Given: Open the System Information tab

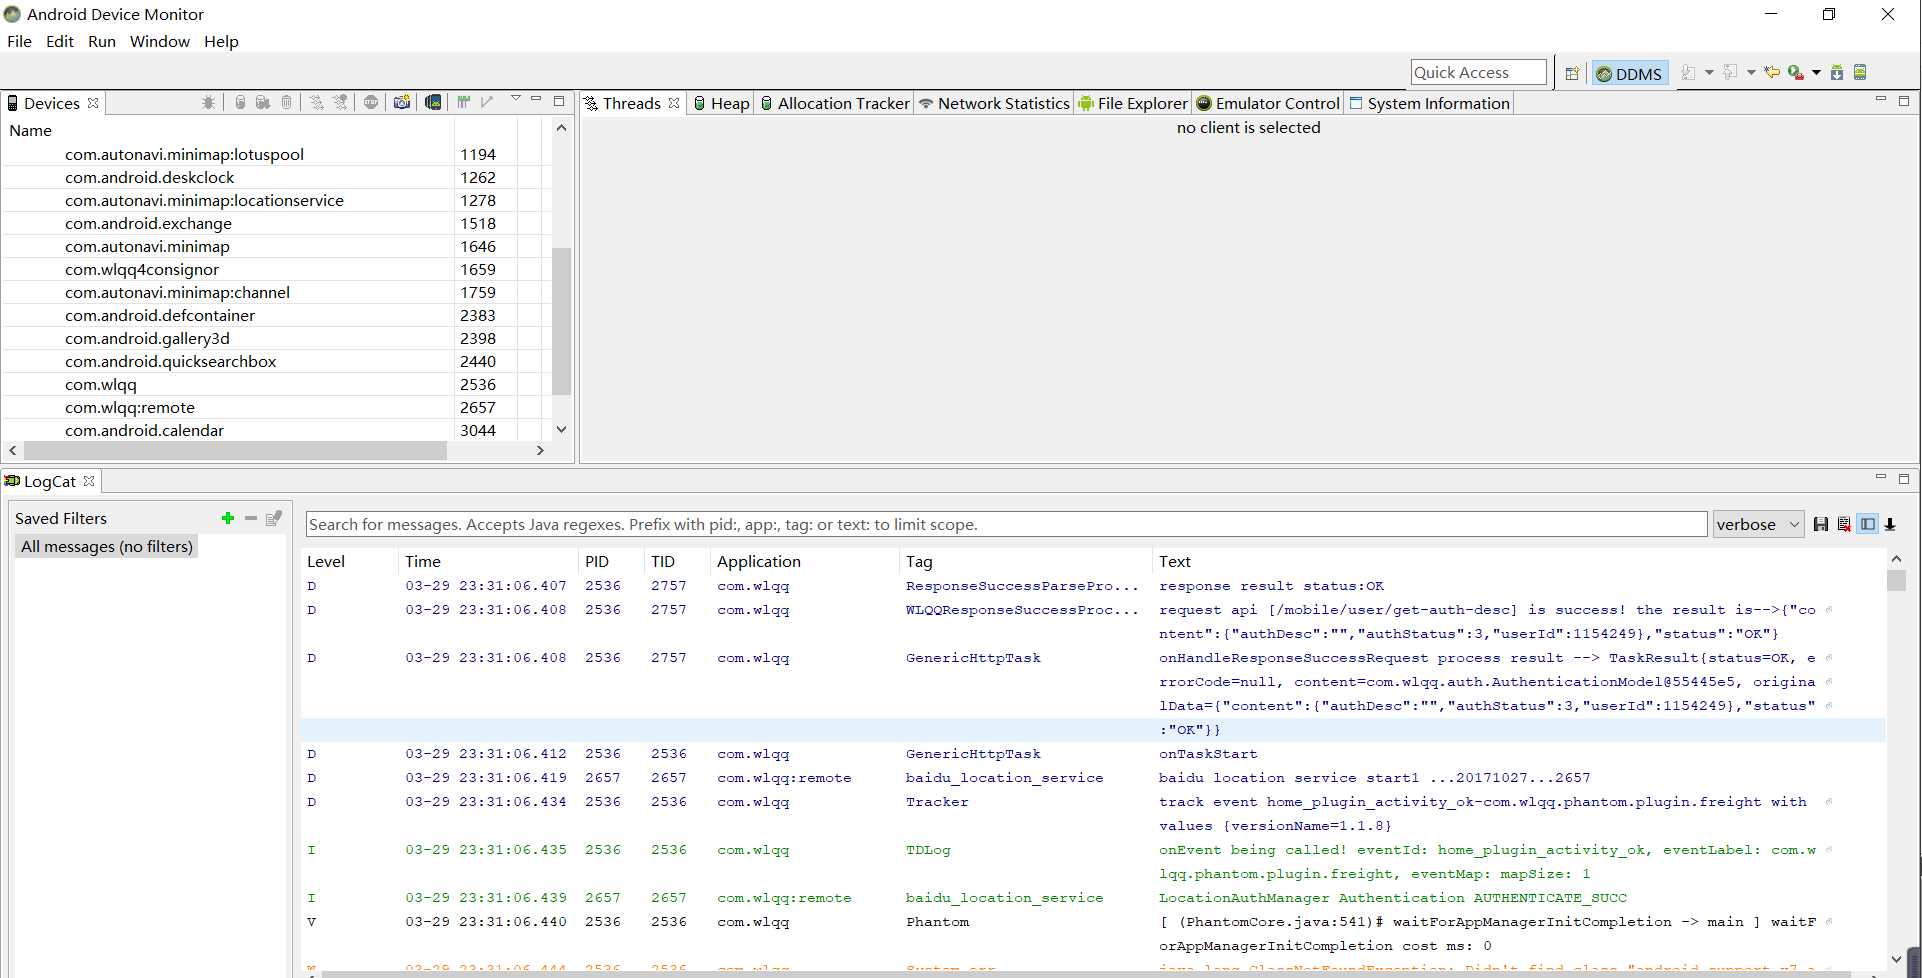Looking at the screenshot, I should [1429, 103].
